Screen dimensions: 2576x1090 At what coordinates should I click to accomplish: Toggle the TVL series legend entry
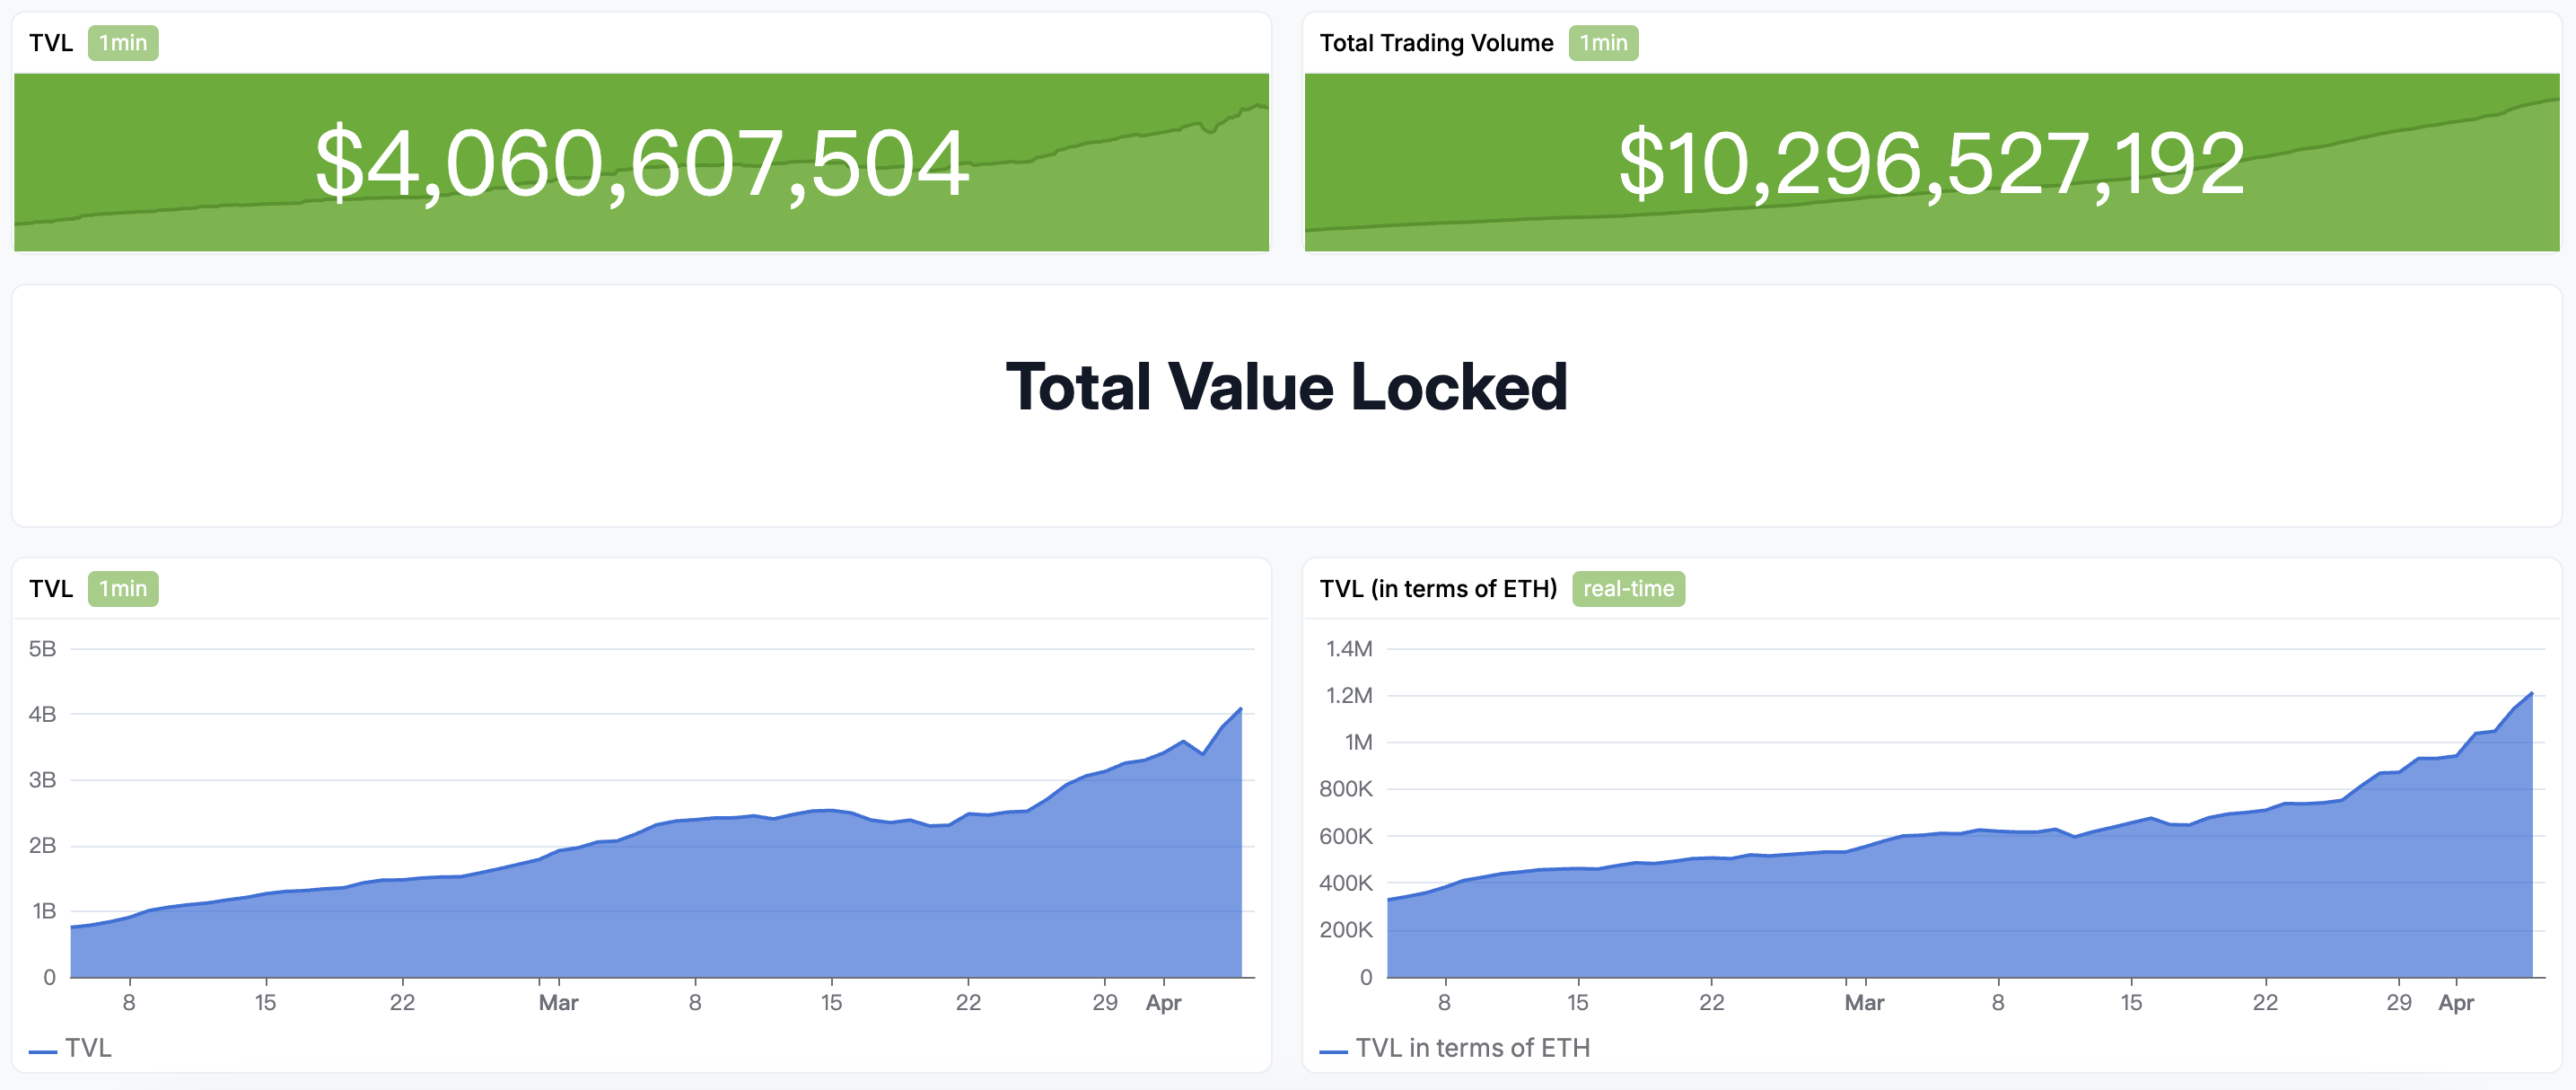88,1048
